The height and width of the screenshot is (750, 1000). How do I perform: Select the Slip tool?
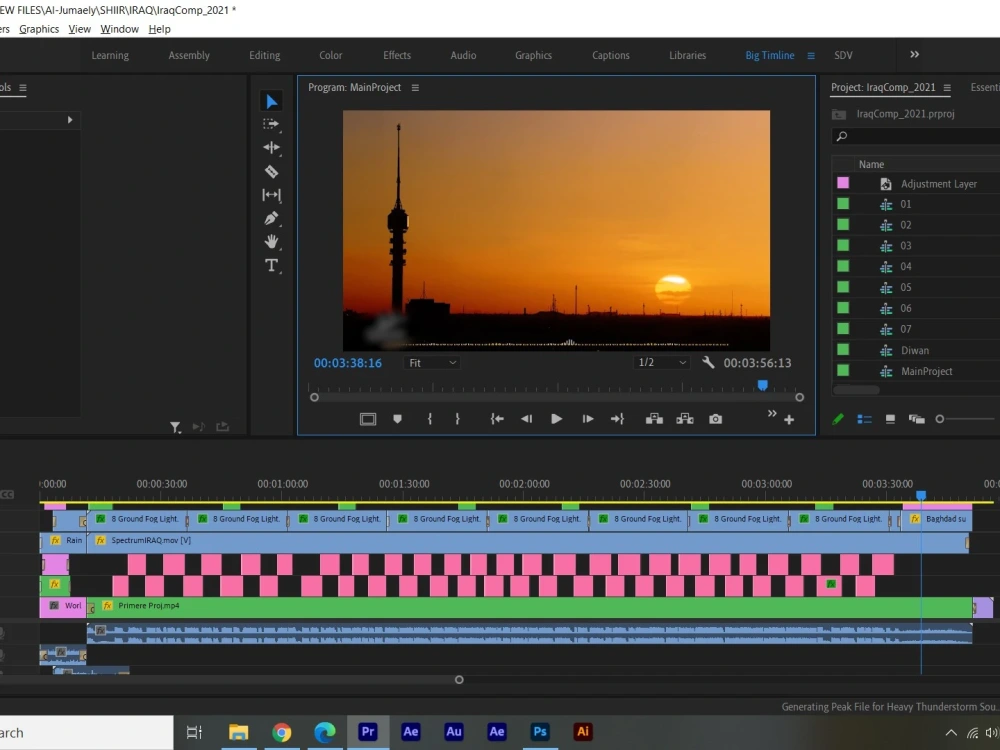coord(272,195)
